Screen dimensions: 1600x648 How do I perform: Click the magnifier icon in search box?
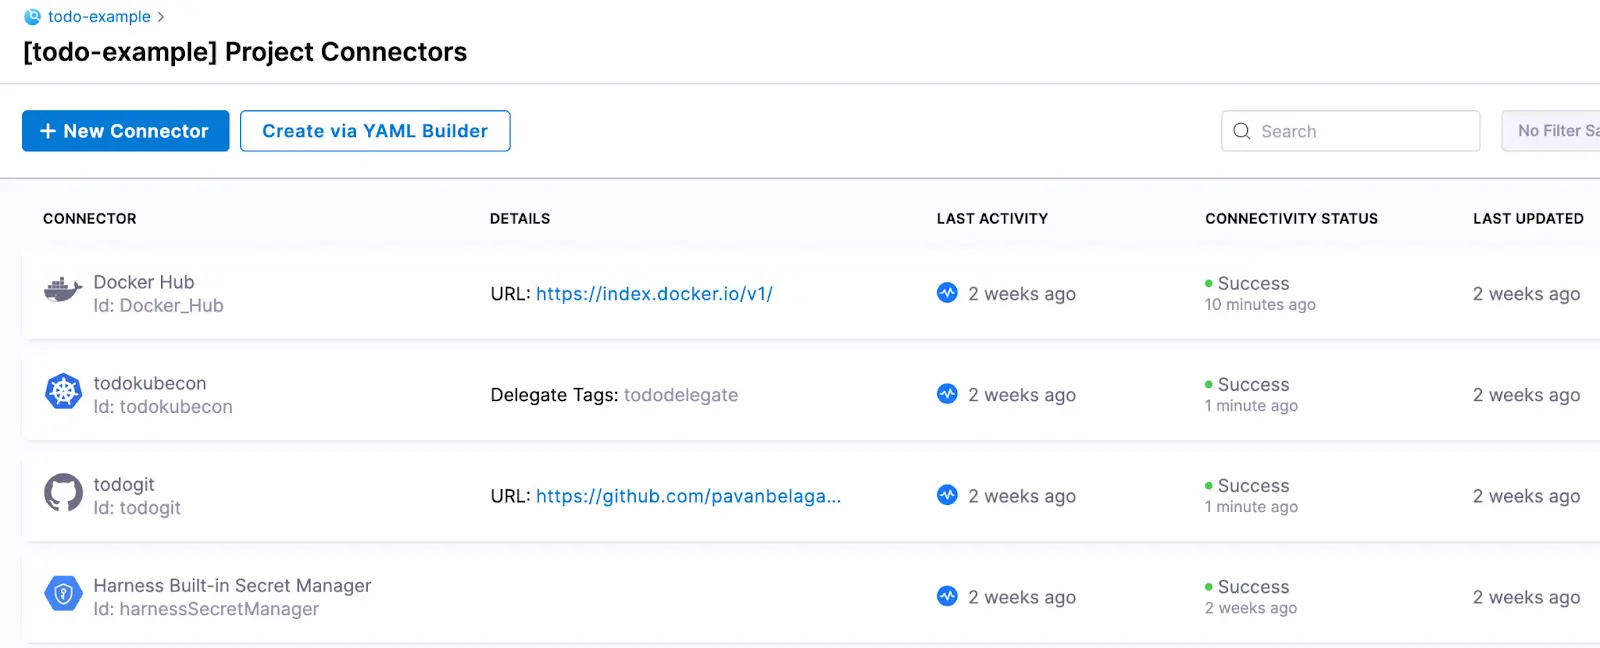pos(1242,131)
